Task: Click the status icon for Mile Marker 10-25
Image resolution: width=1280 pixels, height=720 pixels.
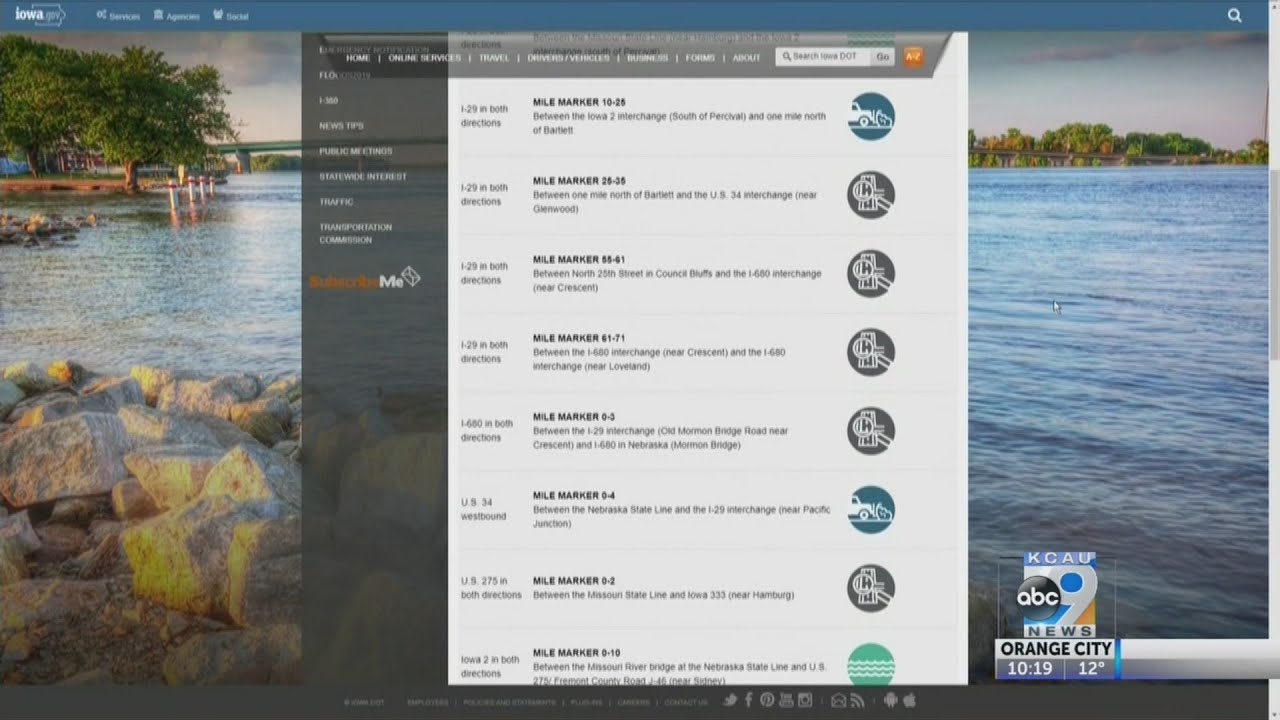Action: (871, 116)
